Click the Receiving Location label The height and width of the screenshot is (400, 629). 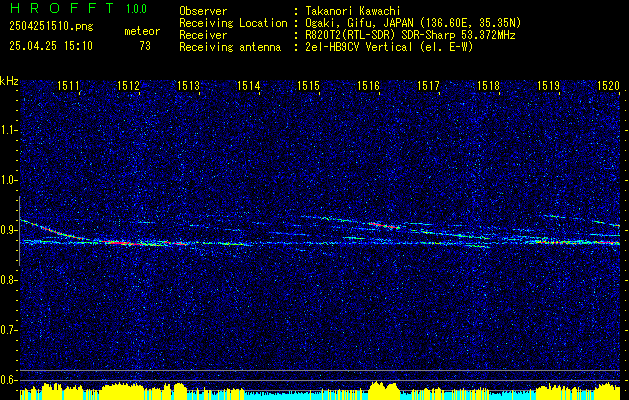[x=233, y=23]
